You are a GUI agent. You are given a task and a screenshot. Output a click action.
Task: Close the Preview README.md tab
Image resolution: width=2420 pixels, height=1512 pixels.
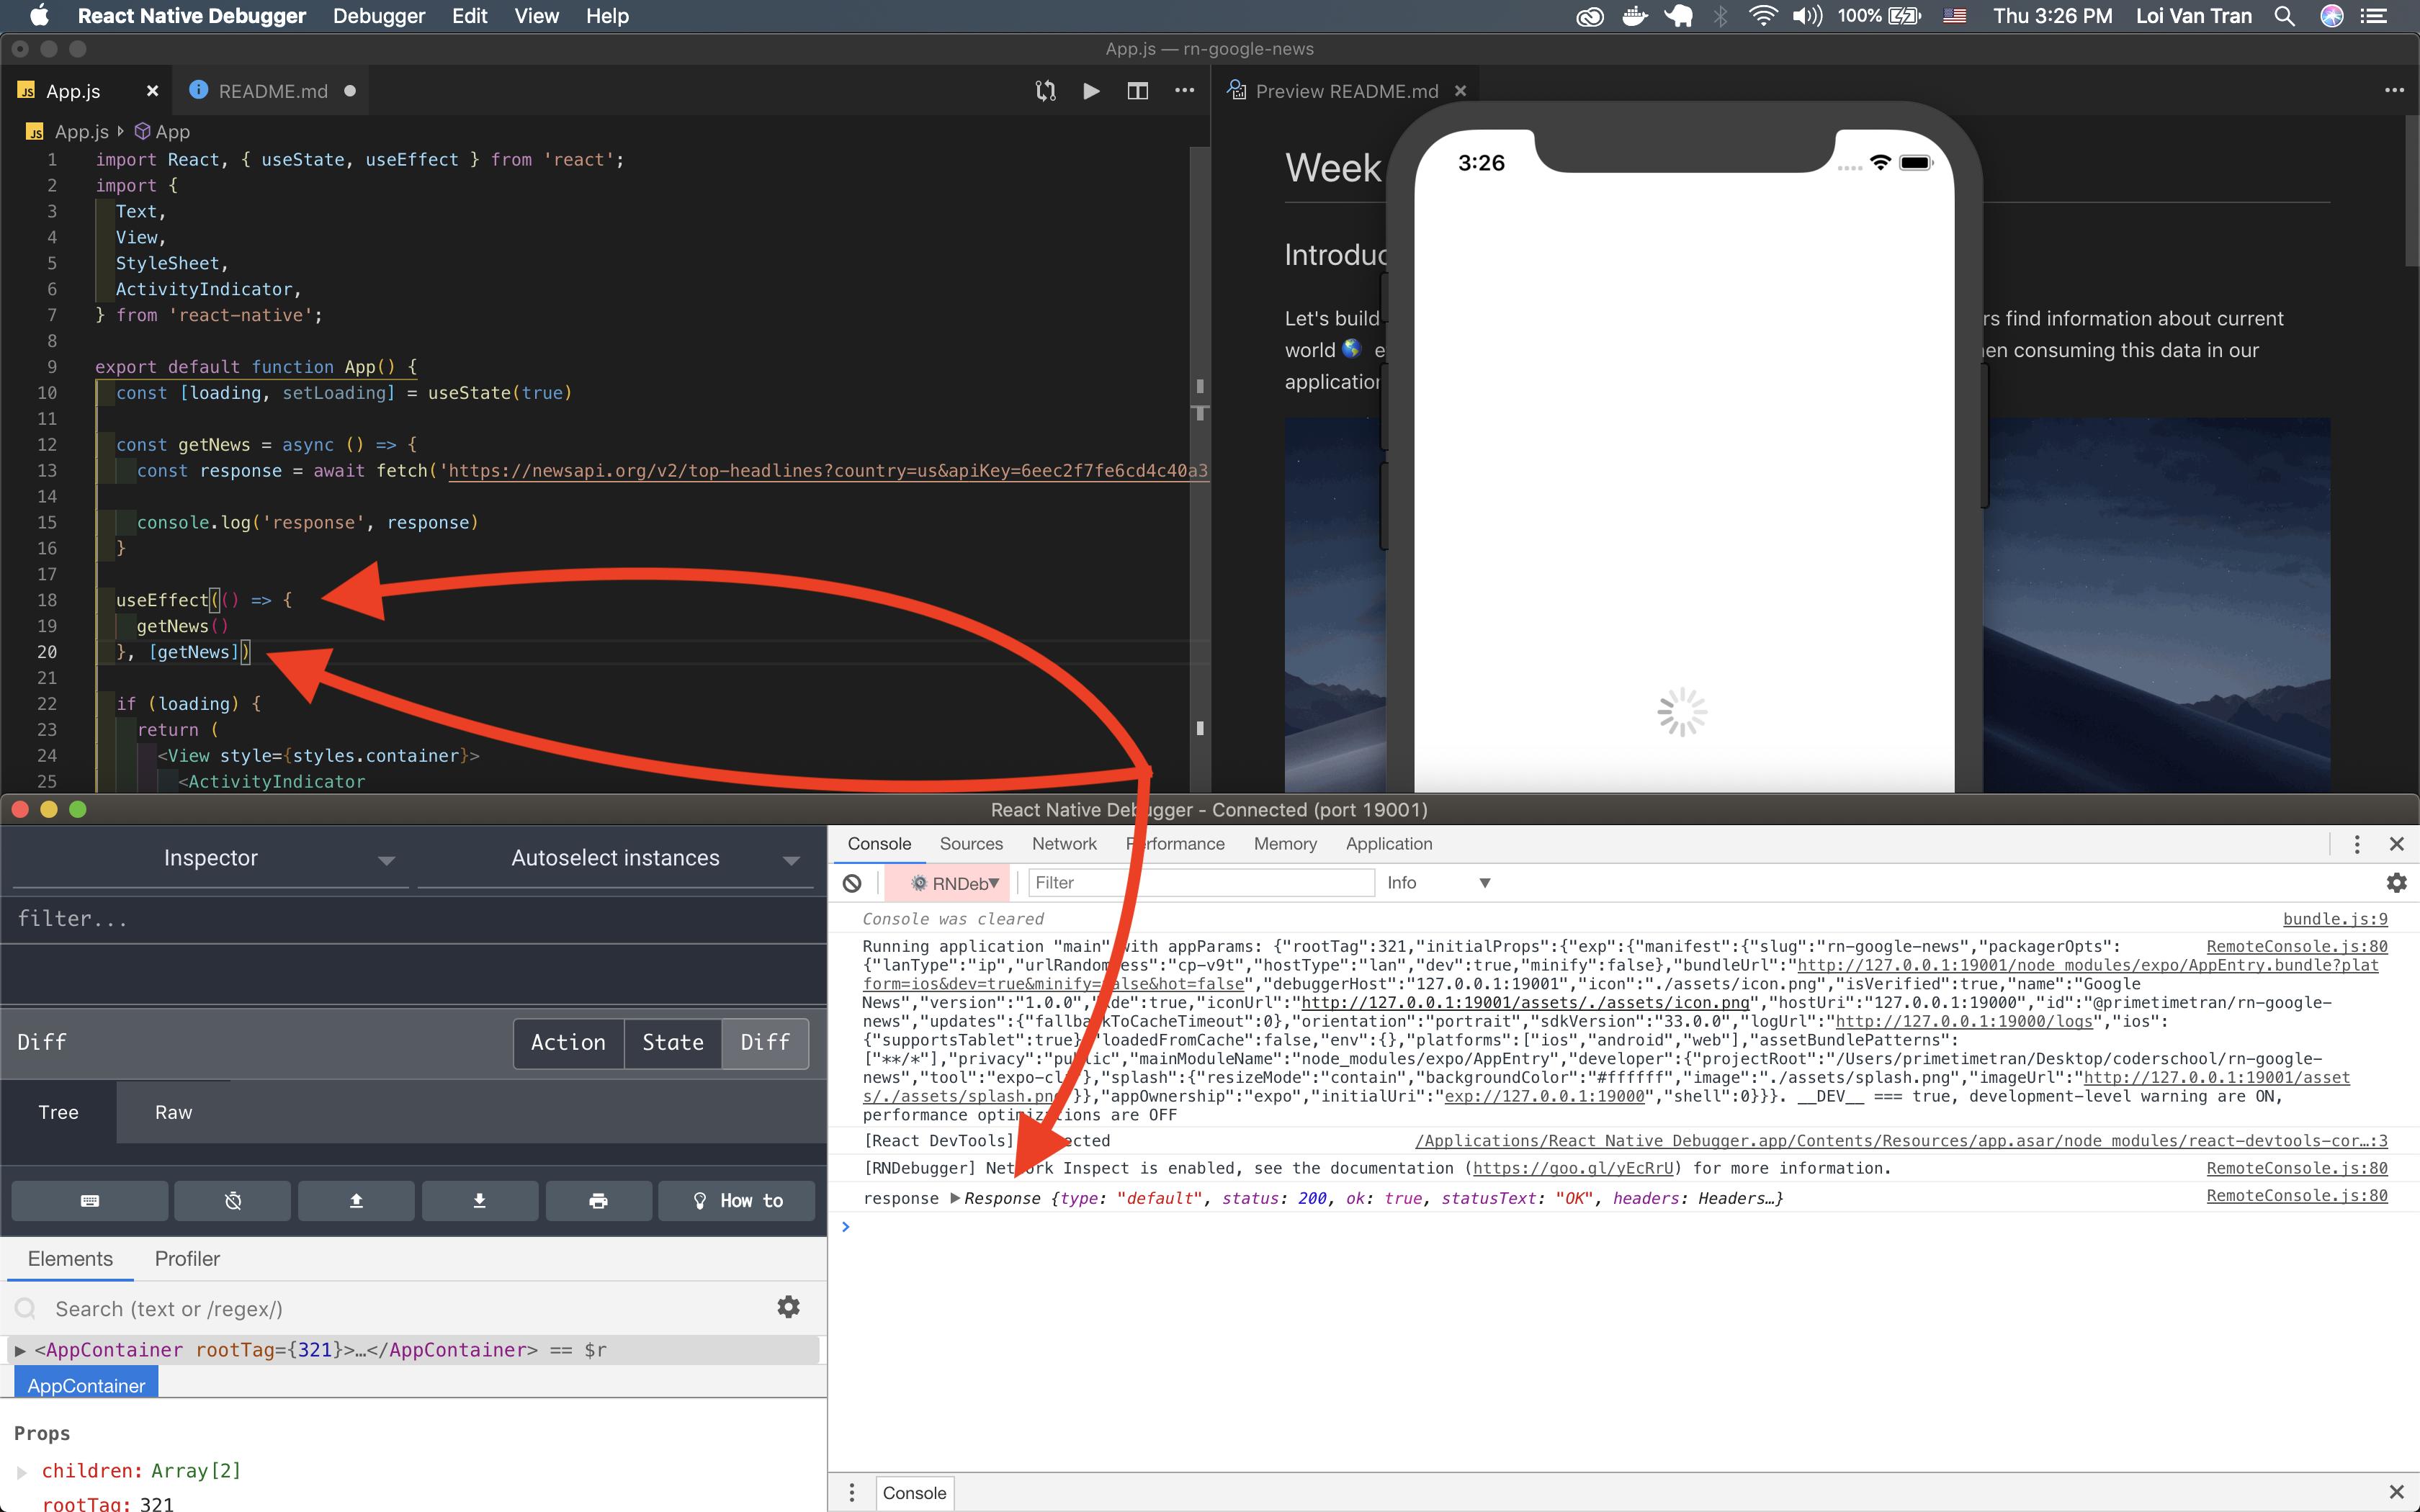(1460, 91)
